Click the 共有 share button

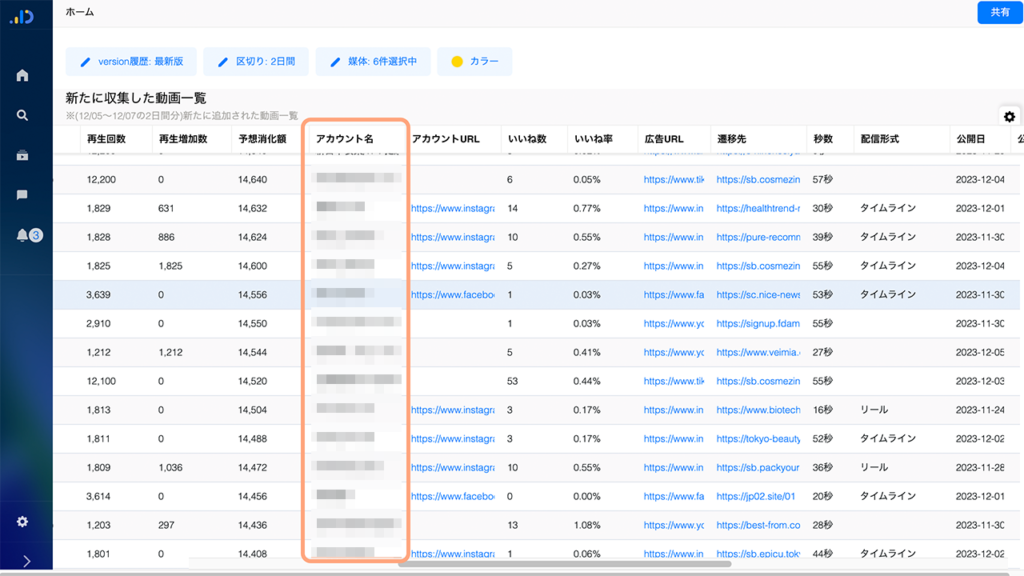click(999, 12)
